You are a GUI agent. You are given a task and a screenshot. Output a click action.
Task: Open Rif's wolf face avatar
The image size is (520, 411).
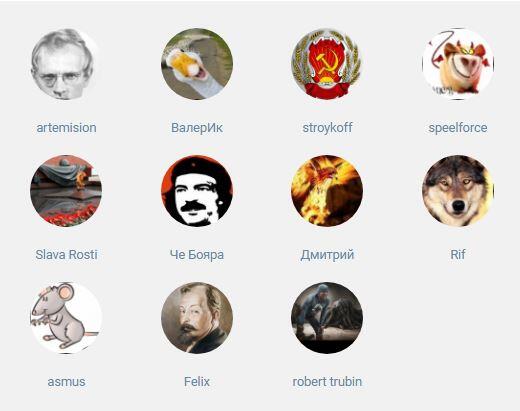pyautogui.click(x=458, y=191)
